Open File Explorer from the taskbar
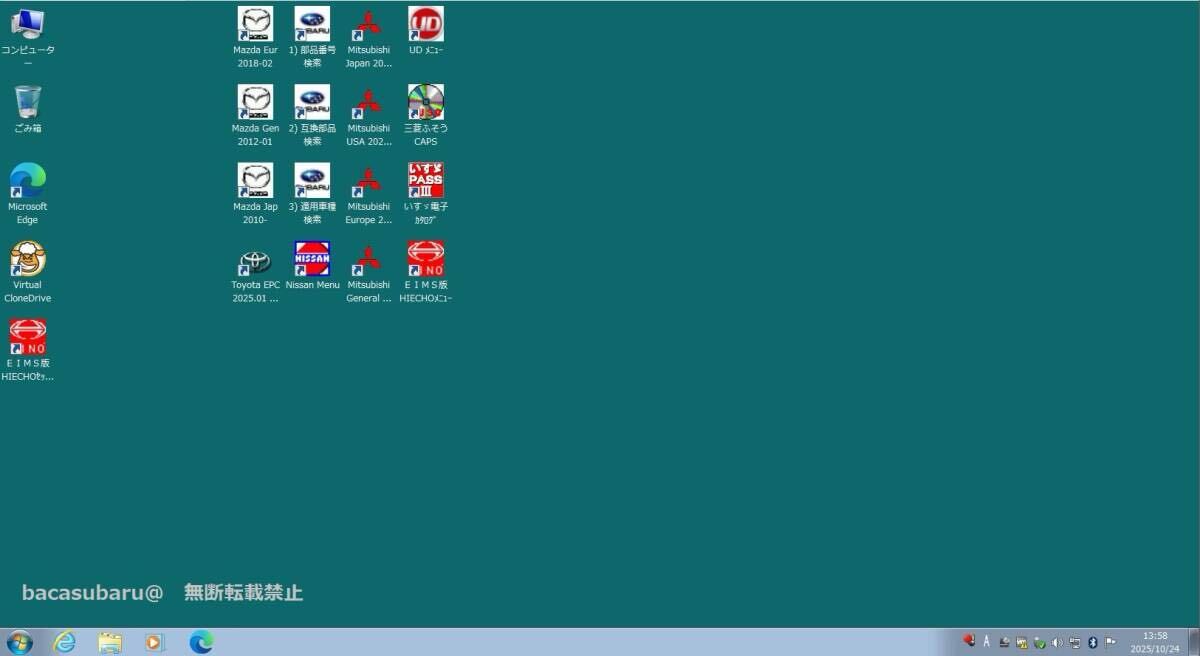 pos(110,642)
